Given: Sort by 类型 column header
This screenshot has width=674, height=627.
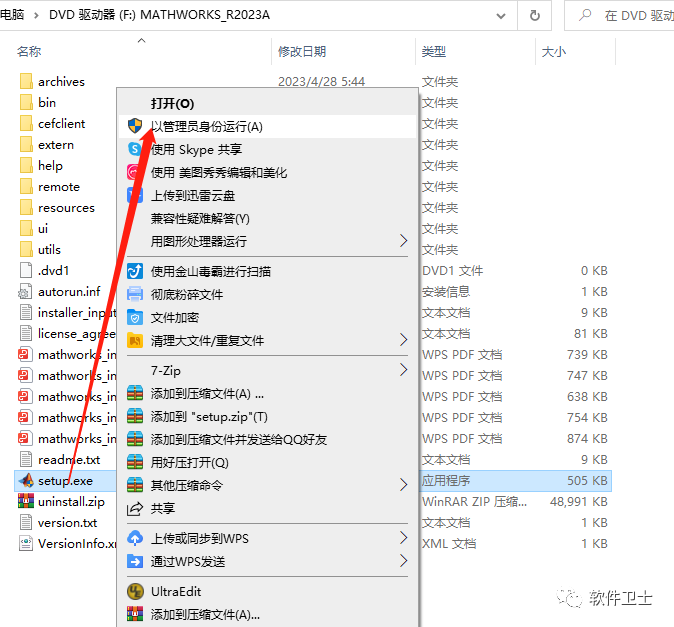Looking at the screenshot, I should [433, 52].
